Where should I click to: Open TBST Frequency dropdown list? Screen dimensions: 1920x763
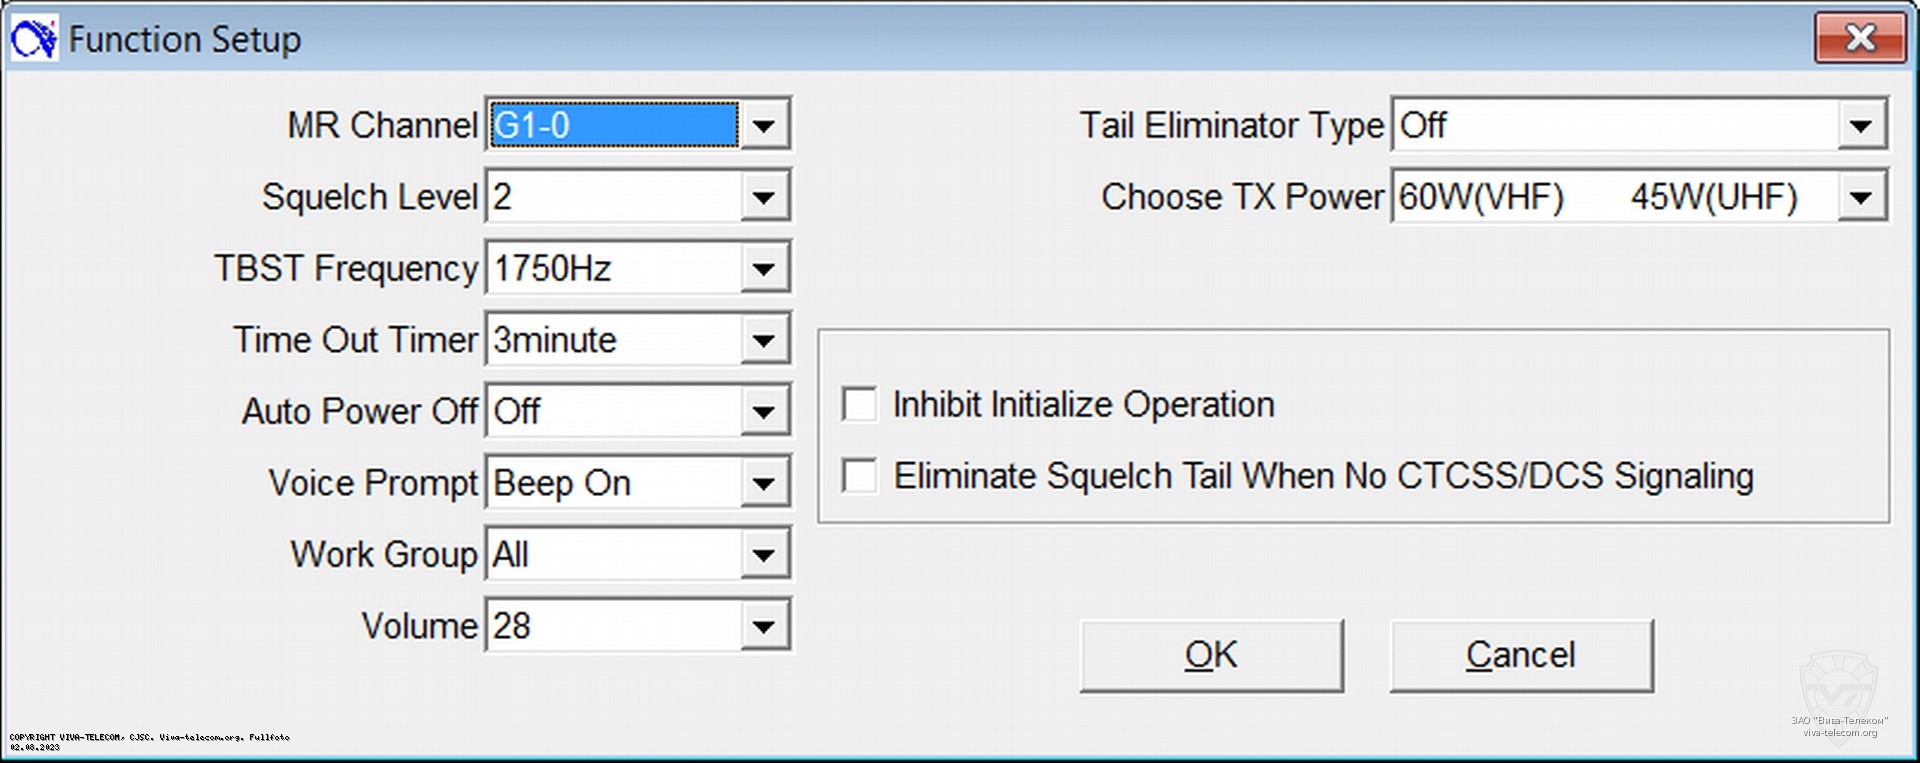click(x=764, y=268)
